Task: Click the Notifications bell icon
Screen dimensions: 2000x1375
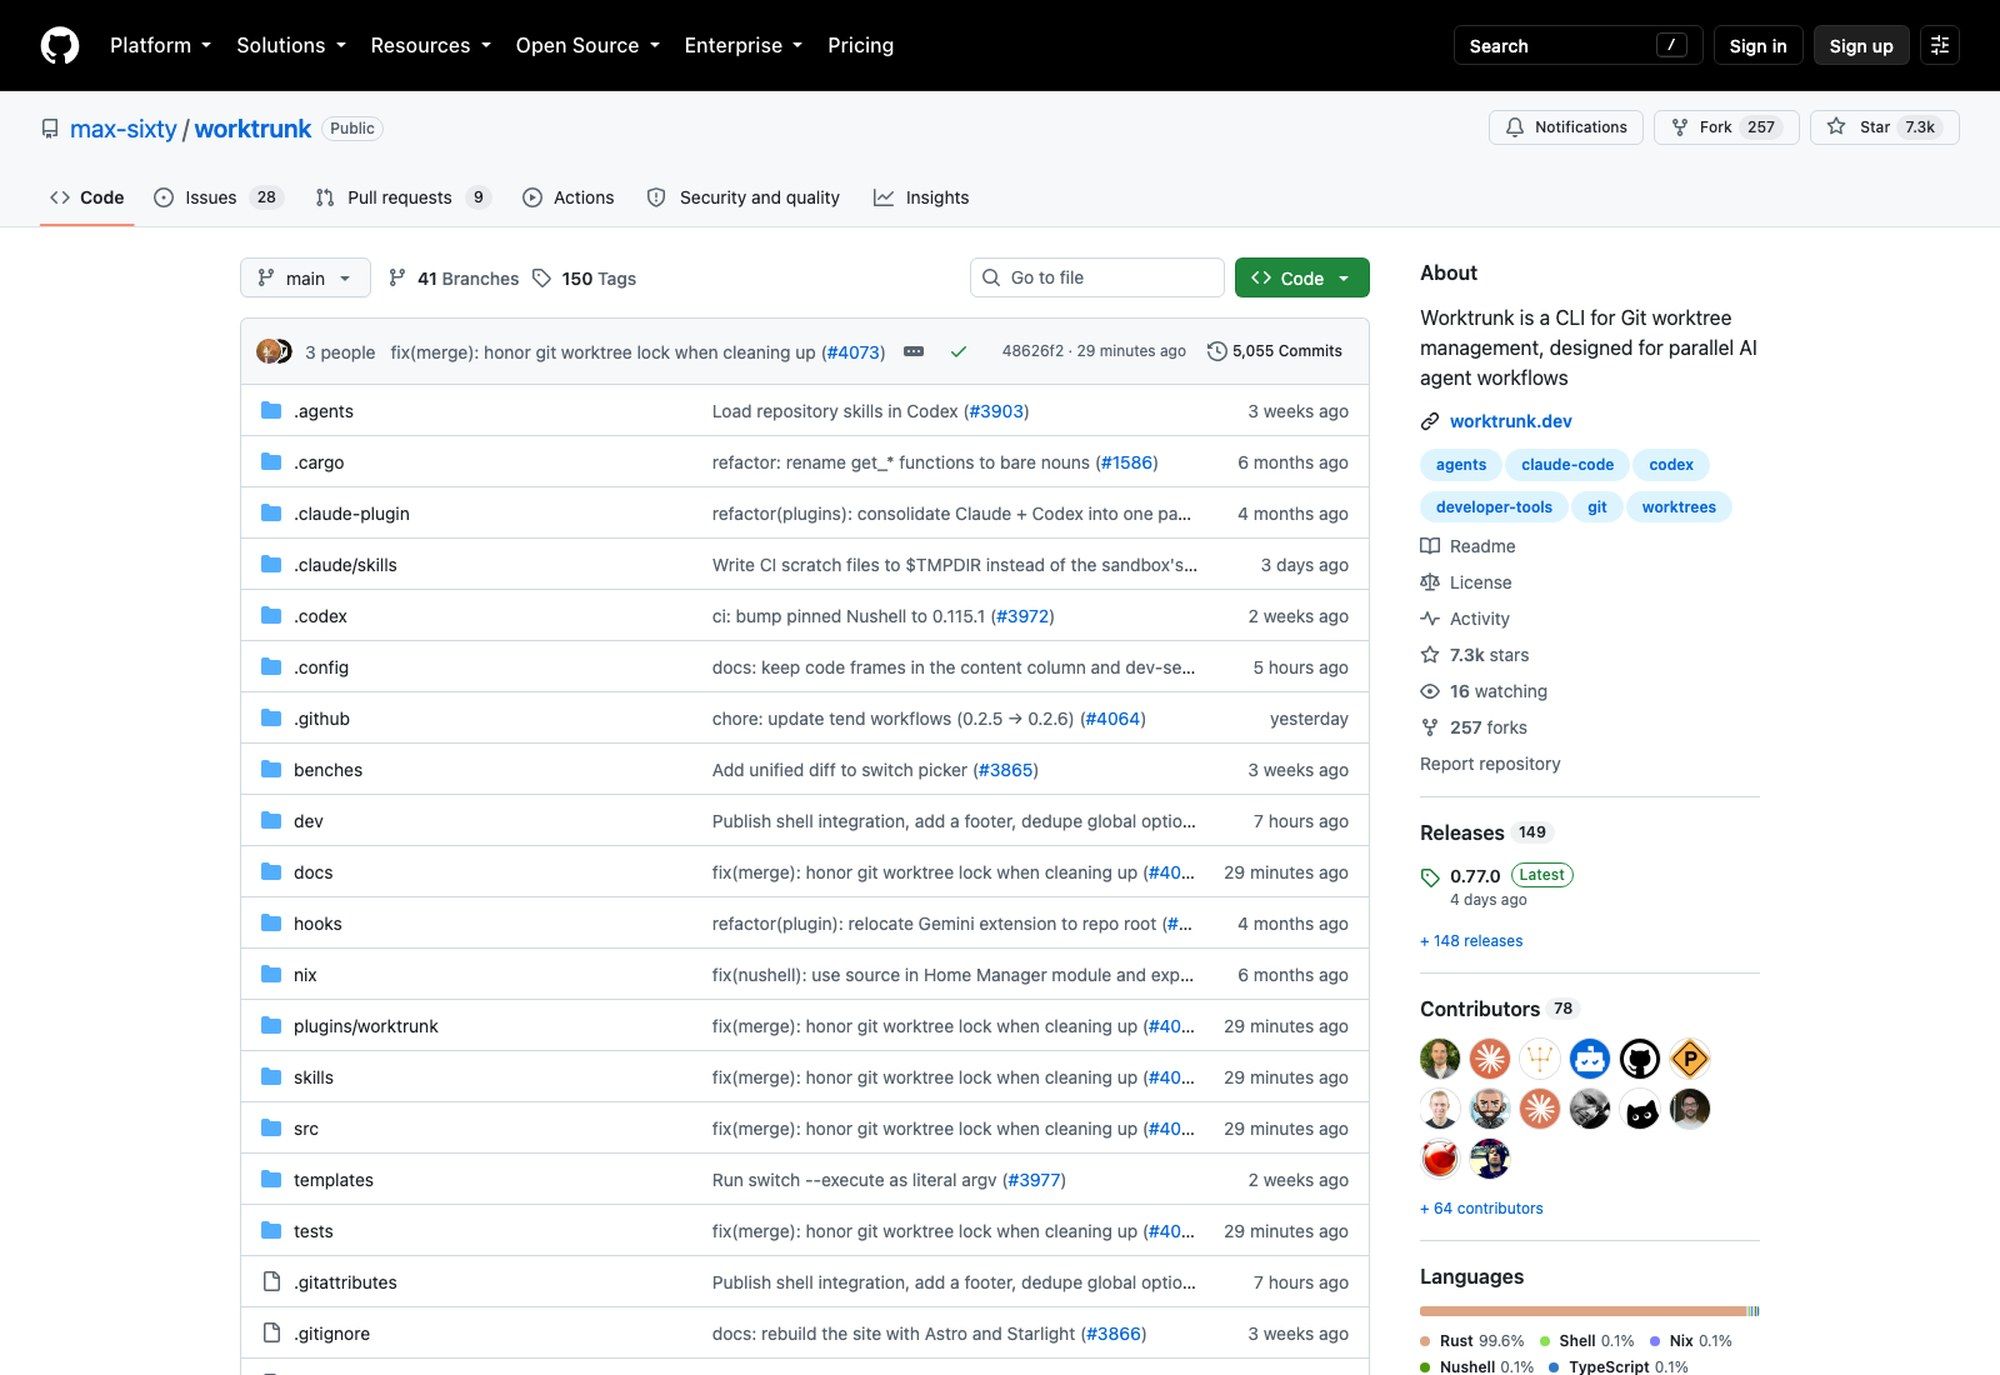Action: click(x=1515, y=127)
